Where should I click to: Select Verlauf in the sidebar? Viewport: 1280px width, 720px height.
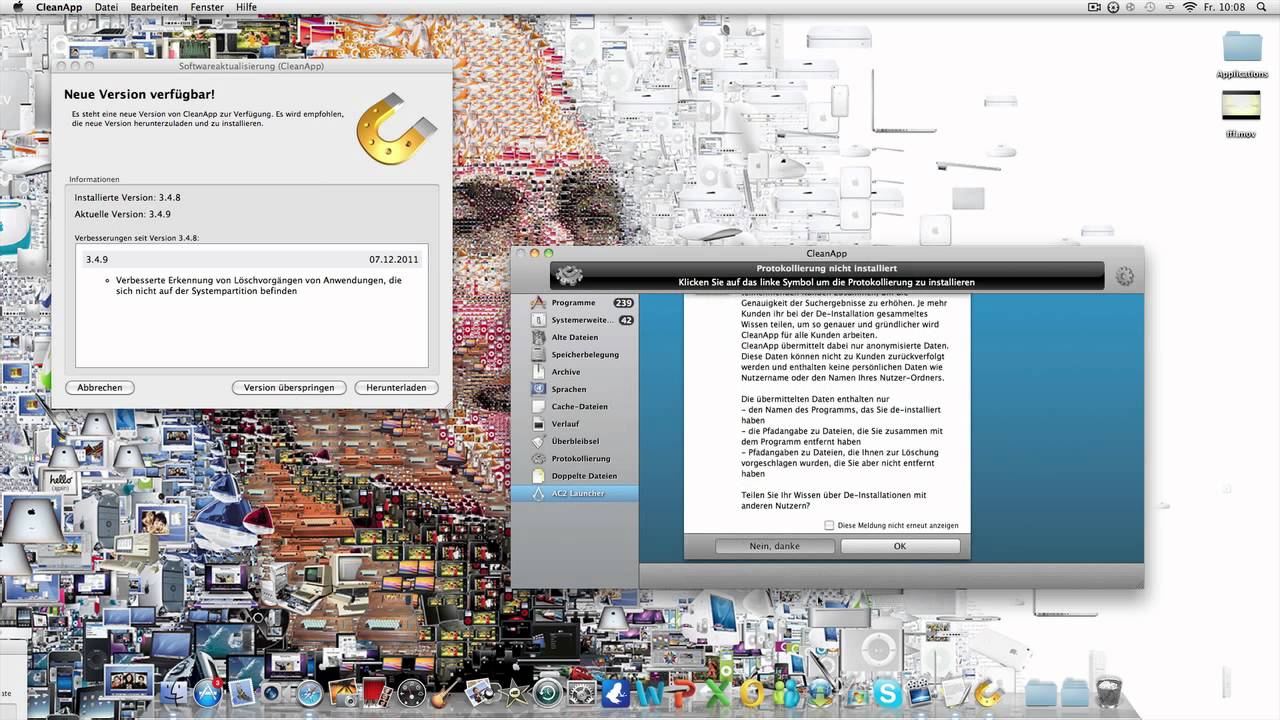tap(575, 424)
